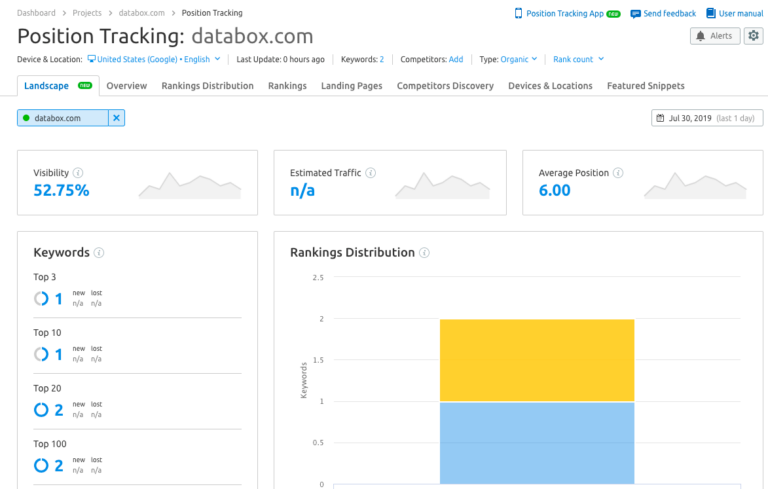Click the Average Position 6.00 value
The height and width of the screenshot is (489, 768).
(x=554, y=190)
